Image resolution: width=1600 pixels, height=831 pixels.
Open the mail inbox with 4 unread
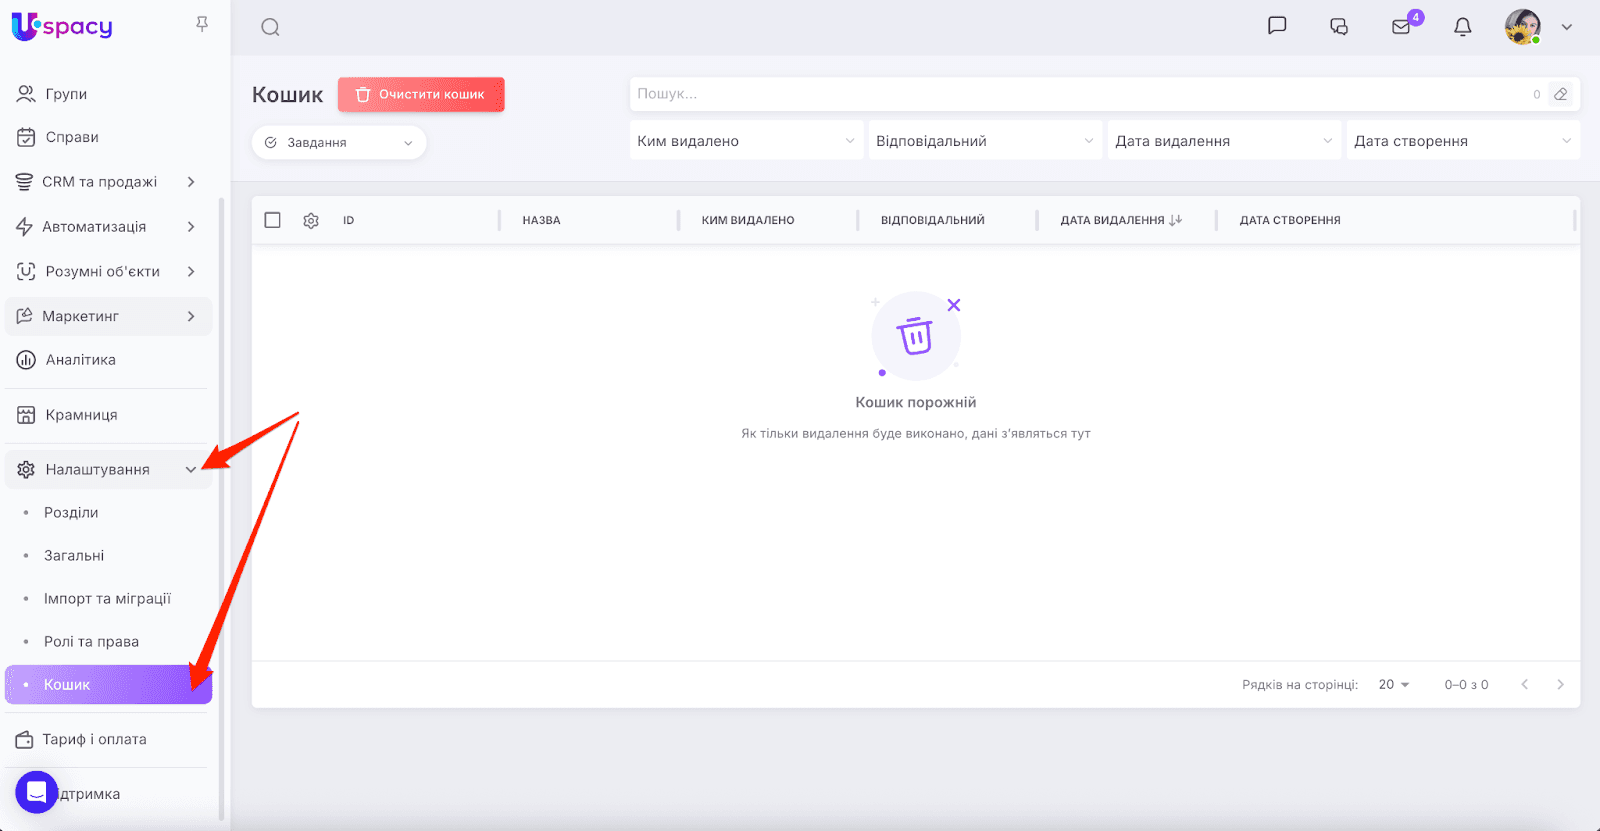click(1402, 27)
